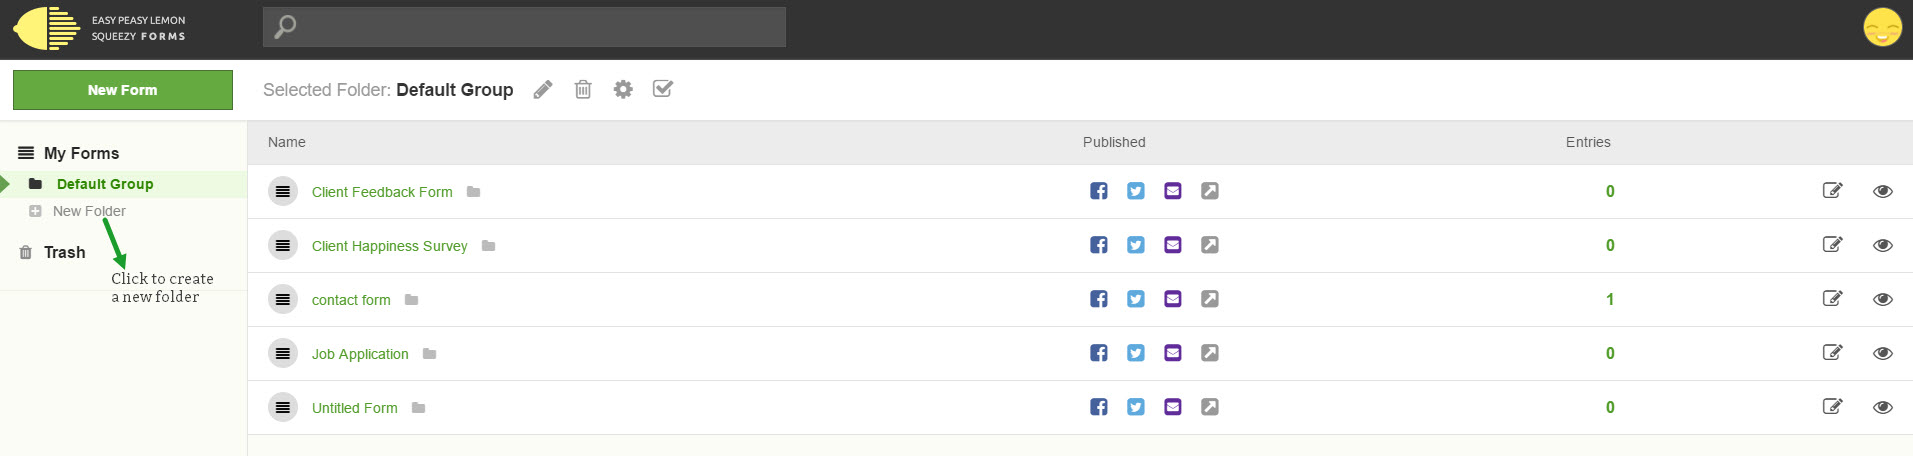Click the search input field in header
Image resolution: width=1913 pixels, height=456 pixels.
pyautogui.click(x=524, y=27)
